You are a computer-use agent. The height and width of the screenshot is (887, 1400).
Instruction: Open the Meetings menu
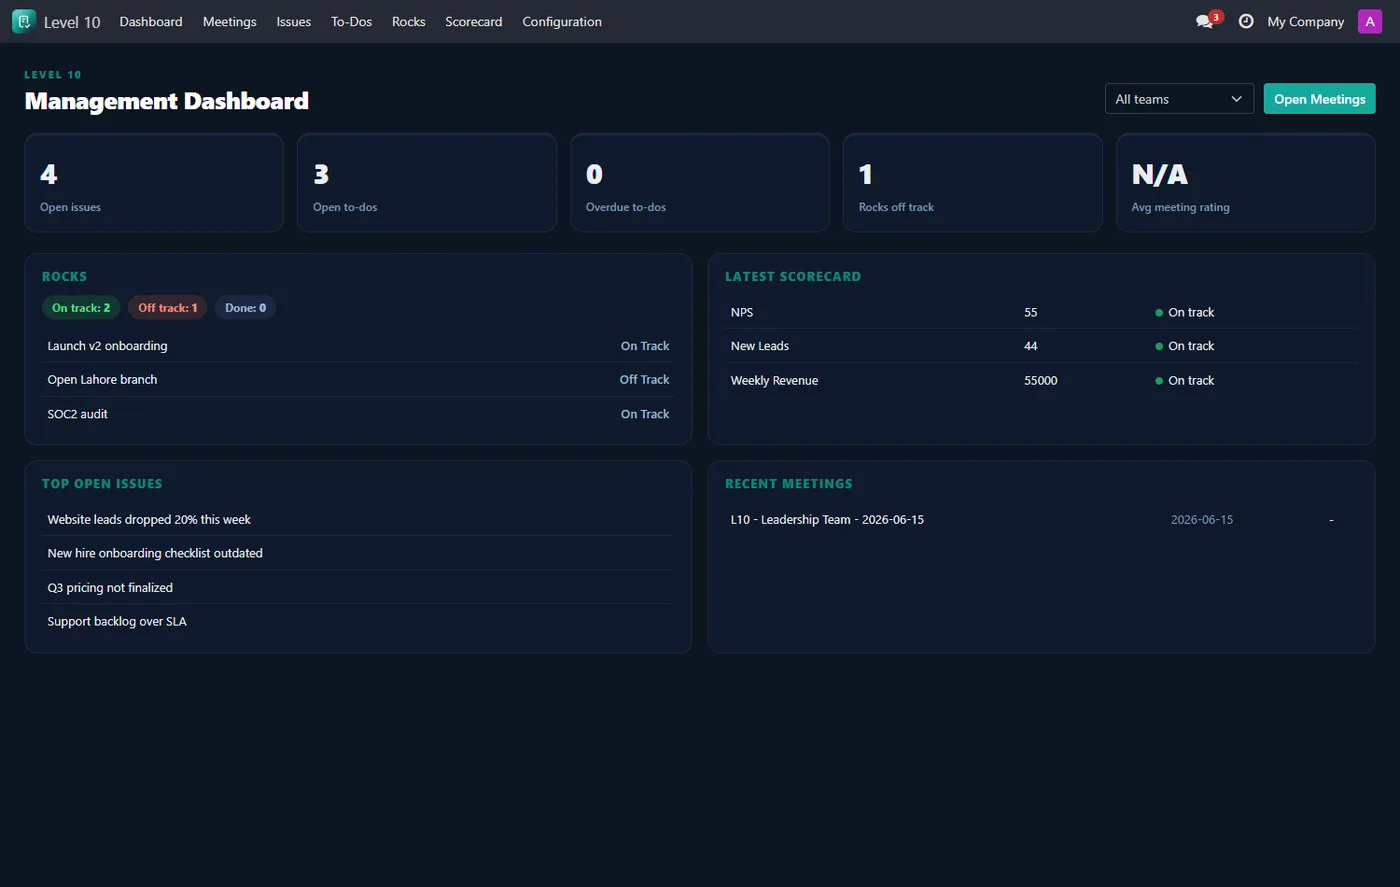pos(229,21)
